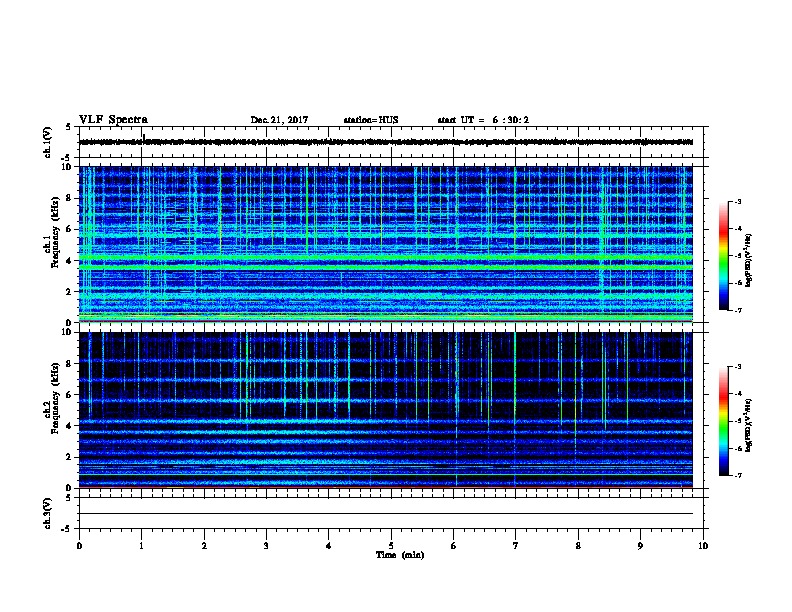Click the time axis tick label "5"
792x612 pixels.
click(391, 545)
